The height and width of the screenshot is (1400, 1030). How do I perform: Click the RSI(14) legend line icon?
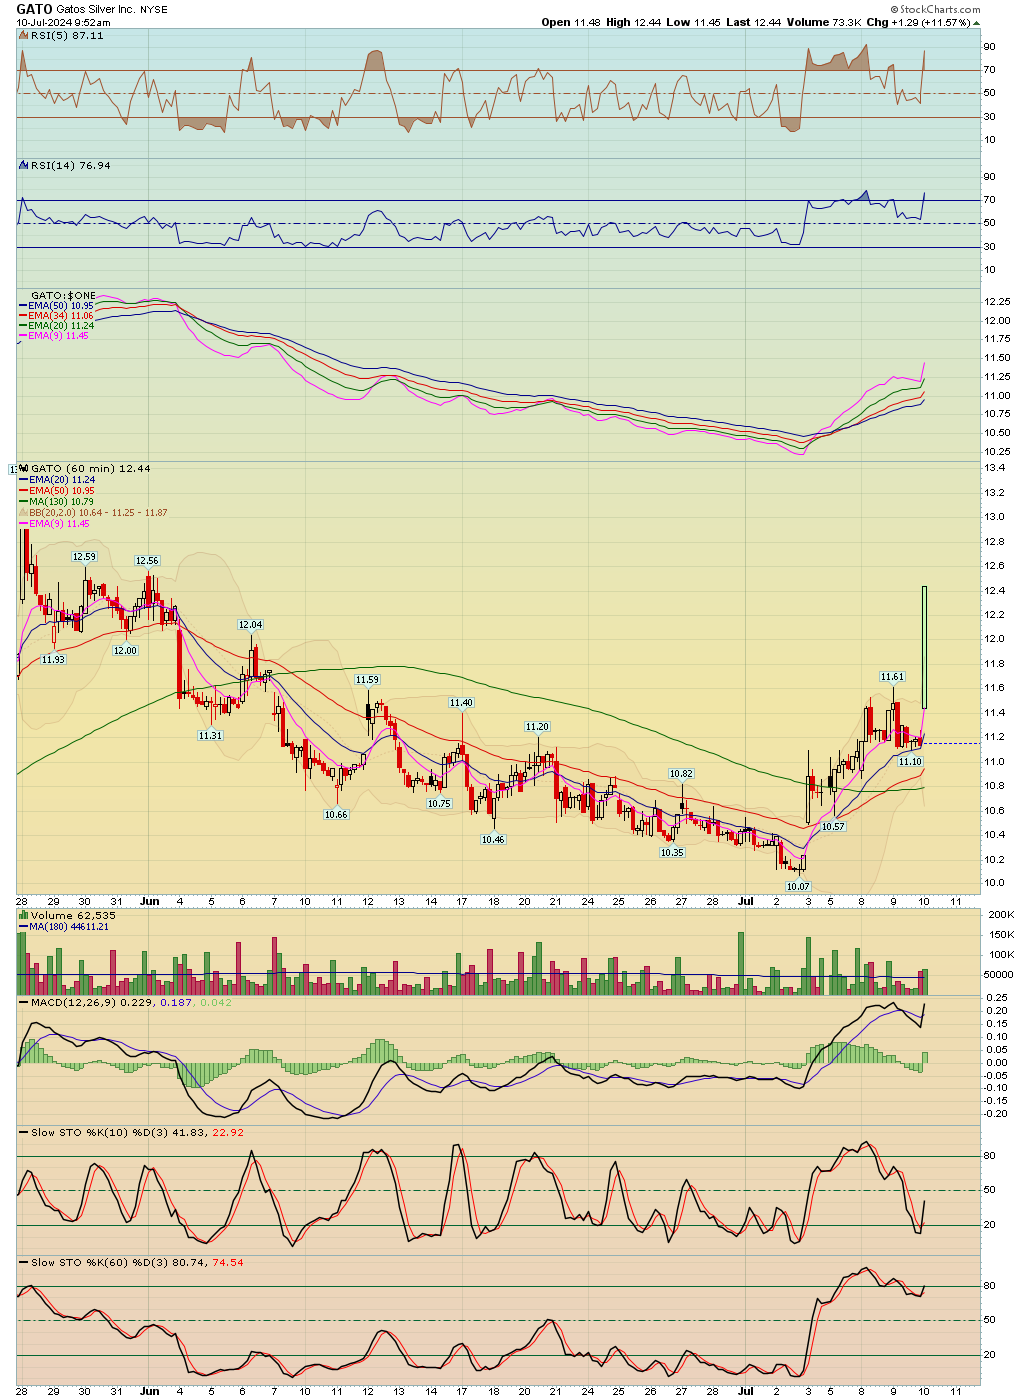(x=24, y=165)
